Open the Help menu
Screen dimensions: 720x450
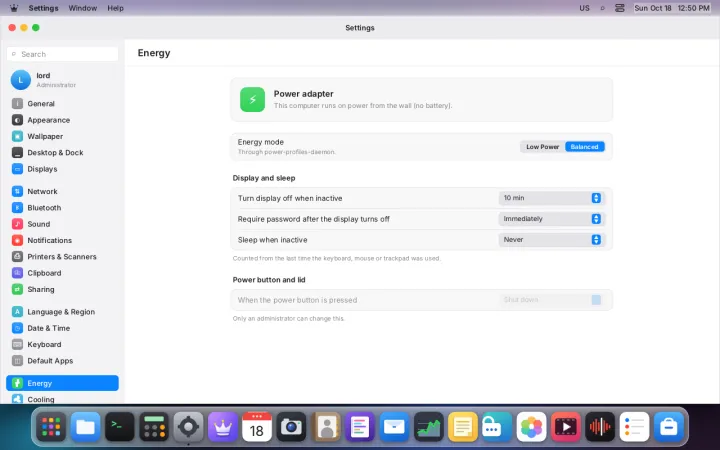coord(115,8)
